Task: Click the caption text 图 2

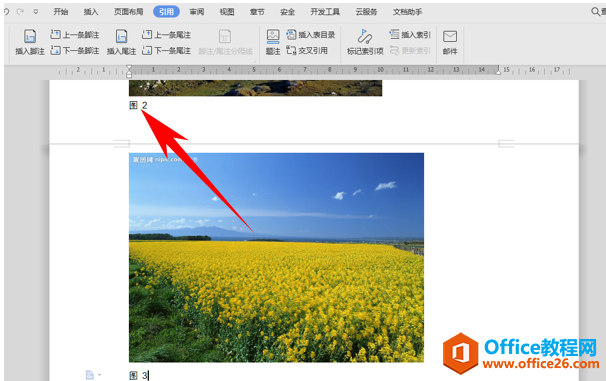Action: click(x=138, y=105)
